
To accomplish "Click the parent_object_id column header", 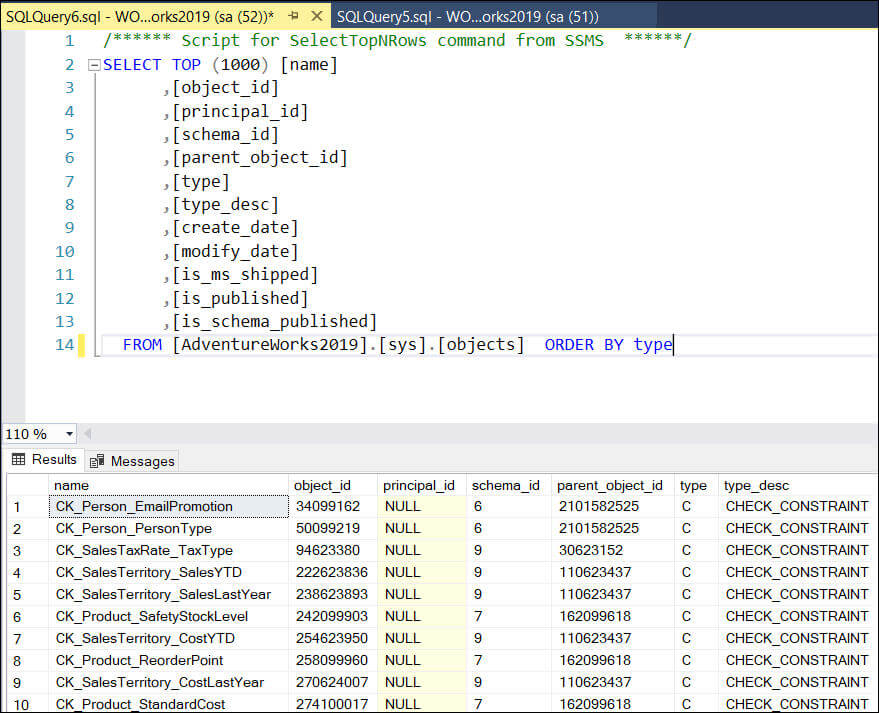I will (x=611, y=485).
